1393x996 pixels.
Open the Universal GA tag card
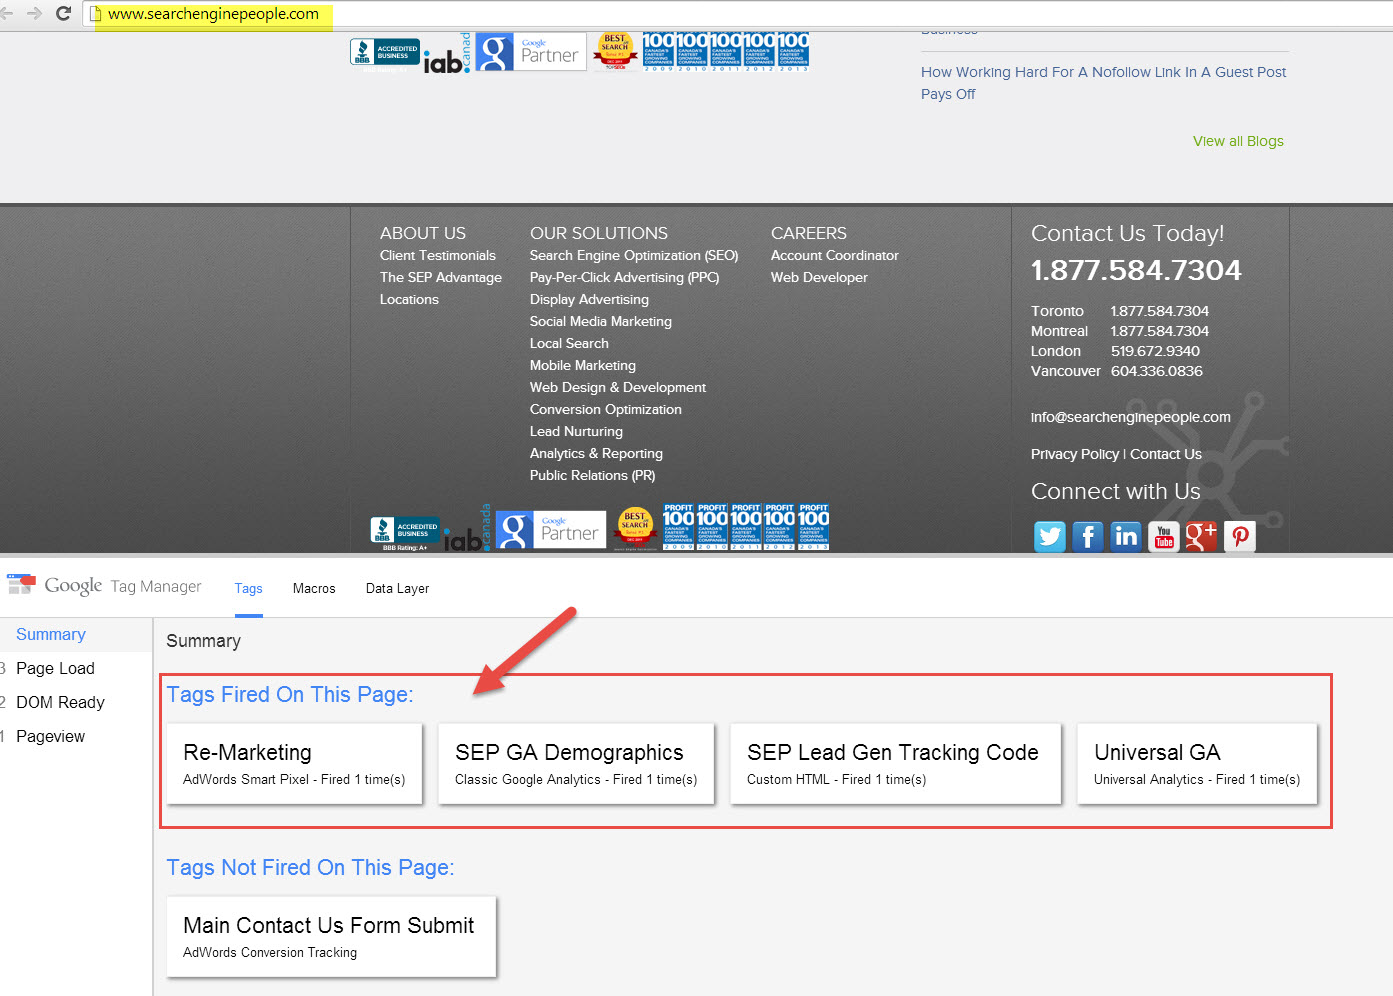click(x=1196, y=764)
